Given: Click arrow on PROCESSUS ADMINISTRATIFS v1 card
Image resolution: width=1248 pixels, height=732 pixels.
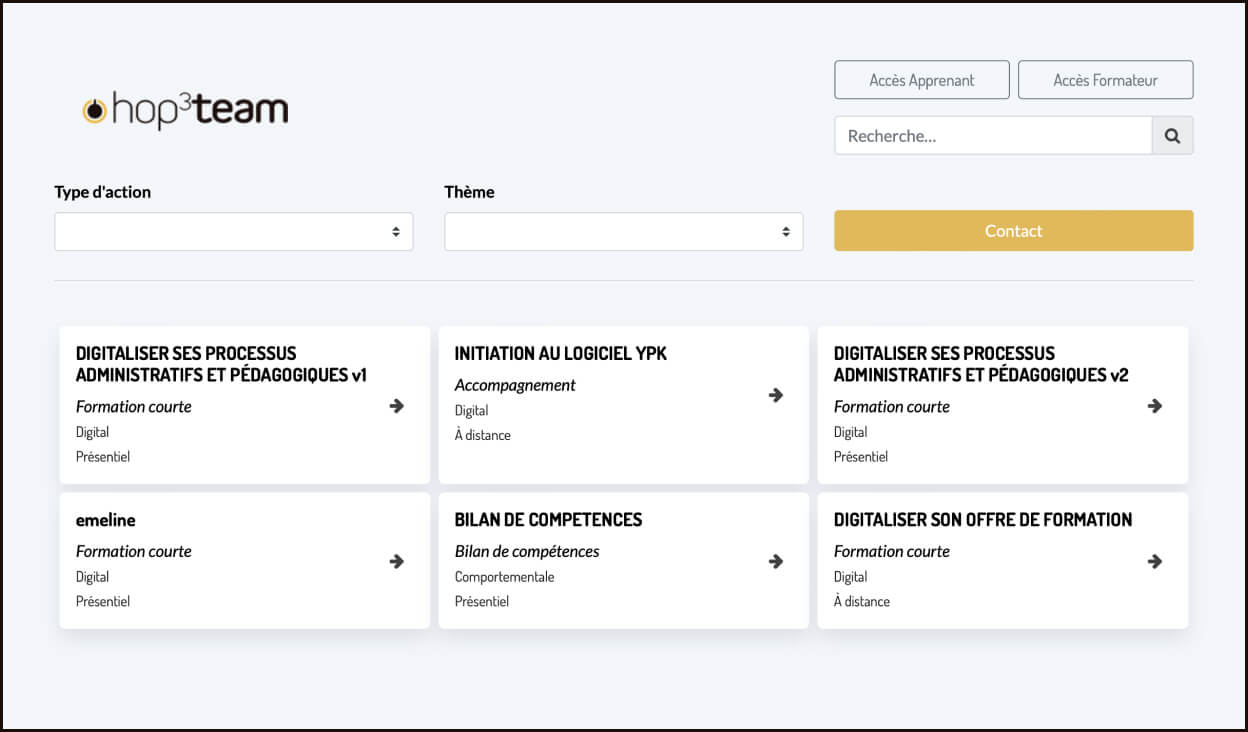Looking at the screenshot, I should (x=396, y=405).
